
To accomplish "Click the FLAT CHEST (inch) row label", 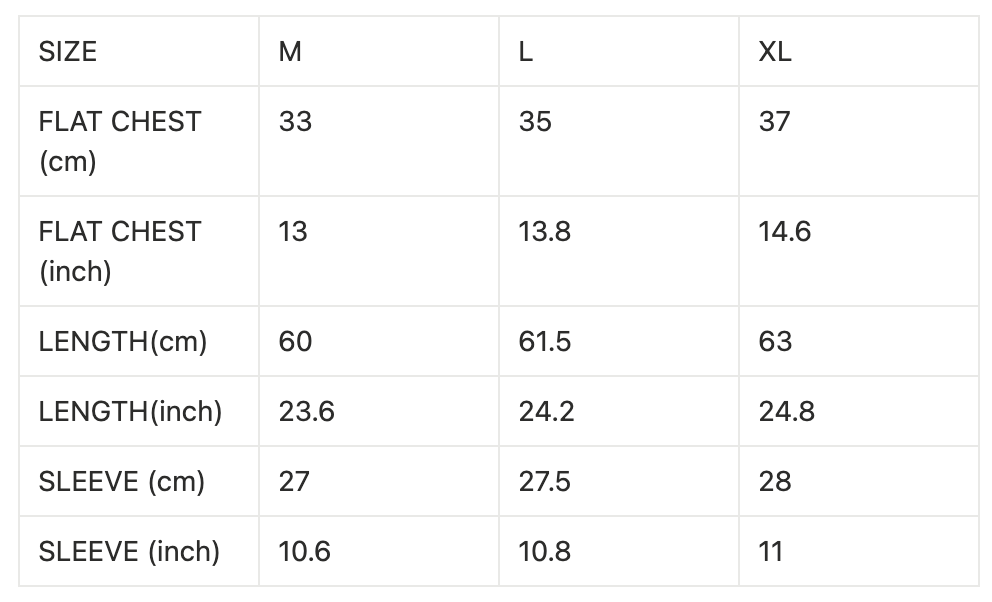I will pos(119,251).
